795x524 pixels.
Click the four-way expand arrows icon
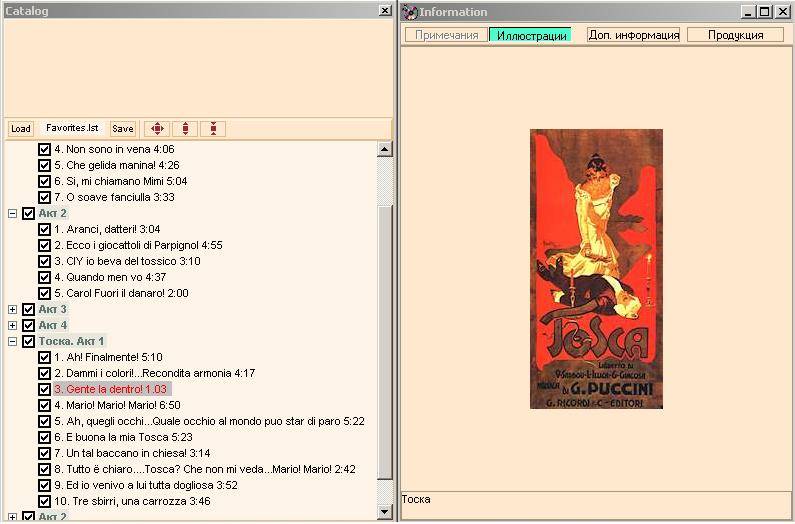(157, 129)
